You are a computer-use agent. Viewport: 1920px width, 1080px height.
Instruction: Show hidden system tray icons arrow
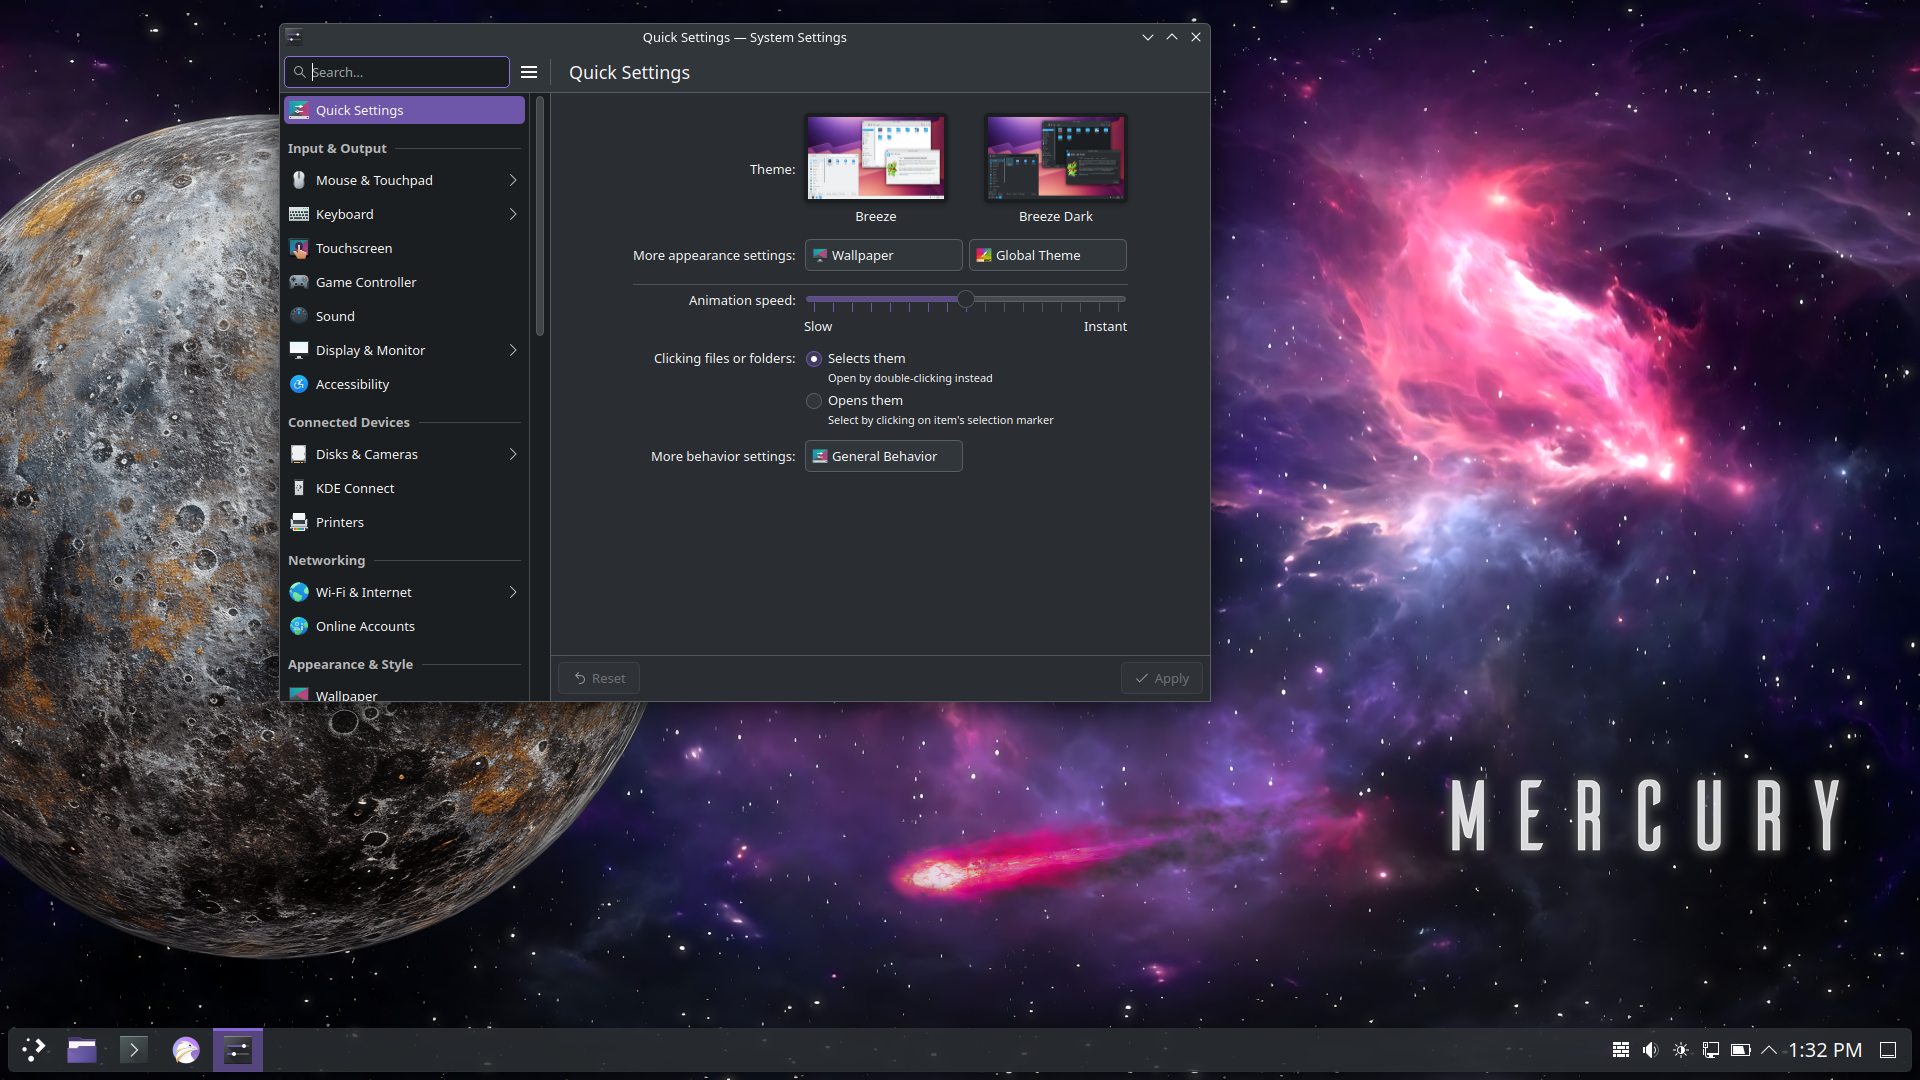1769,1050
